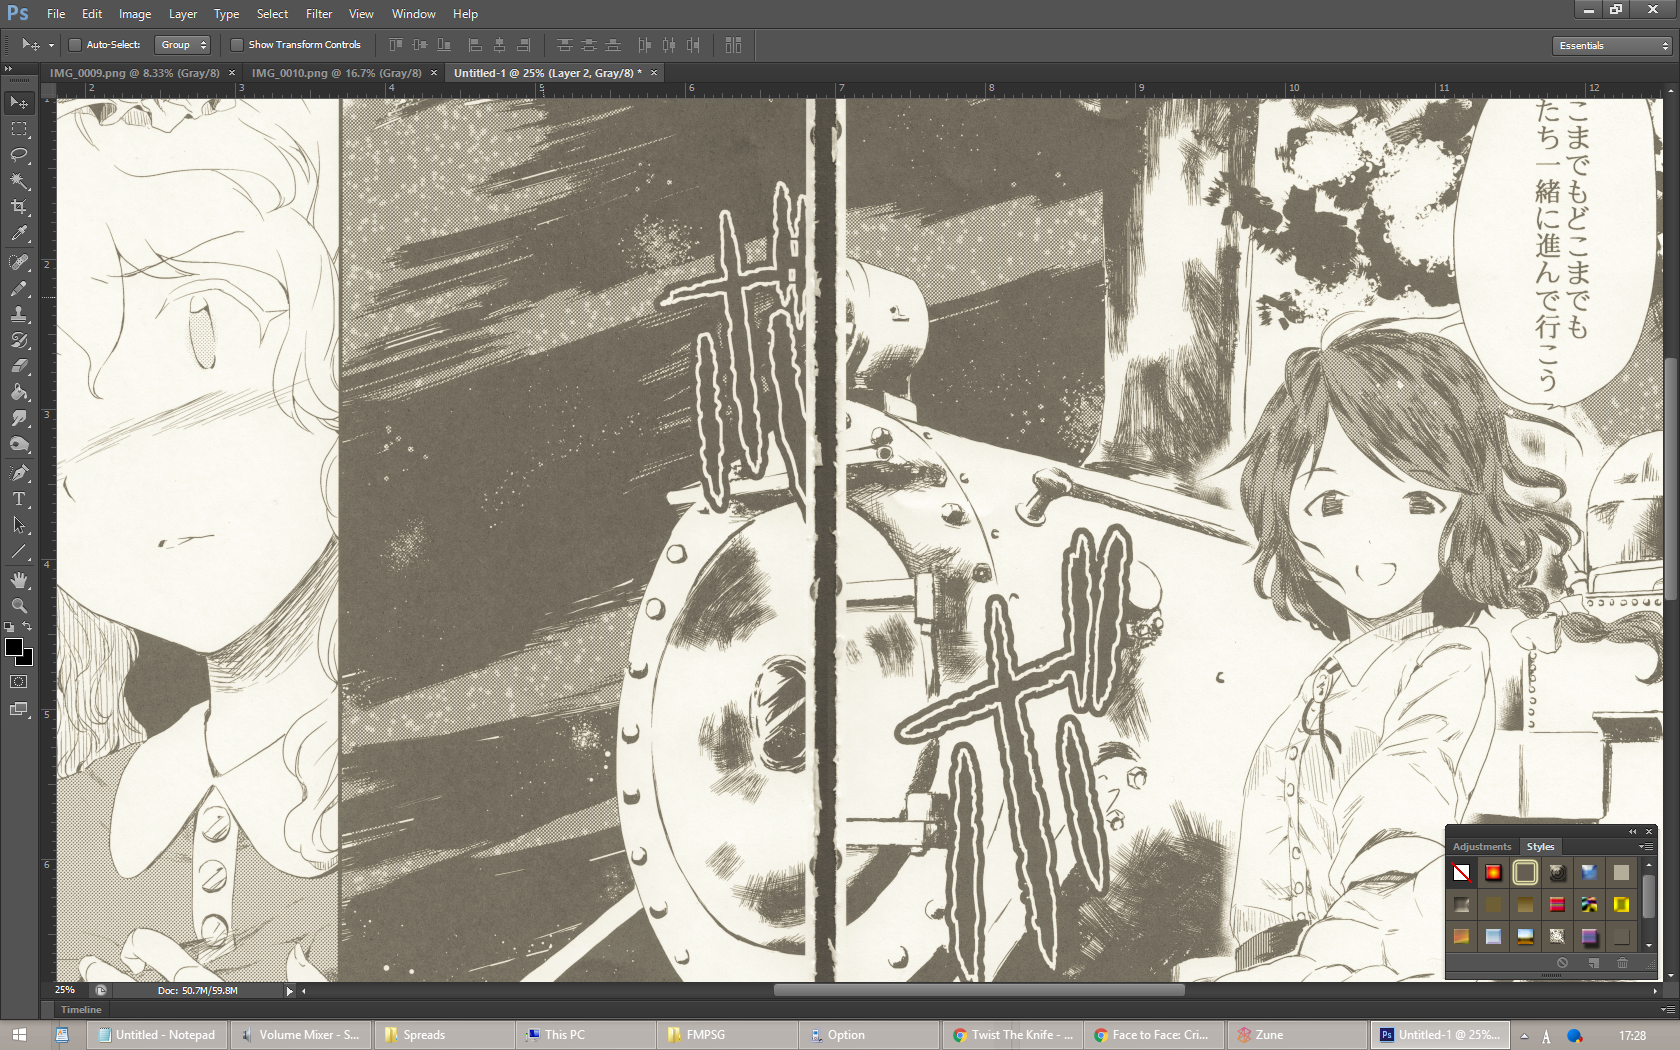Image resolution: width=1680 pixels, height=1050 pixels.
Task: Swap foreground and background colors
Action: coord(28,626)
